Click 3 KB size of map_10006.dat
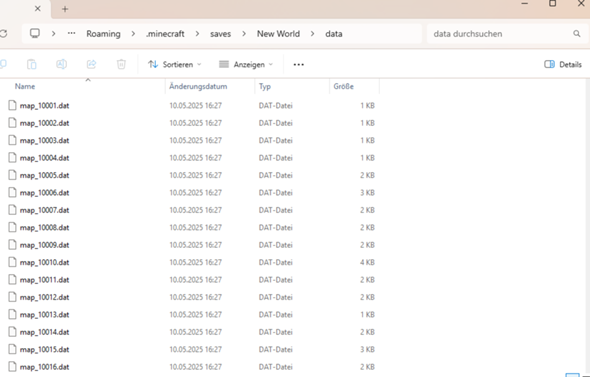Viewport: 590px width, 377px height. [367, 193]
